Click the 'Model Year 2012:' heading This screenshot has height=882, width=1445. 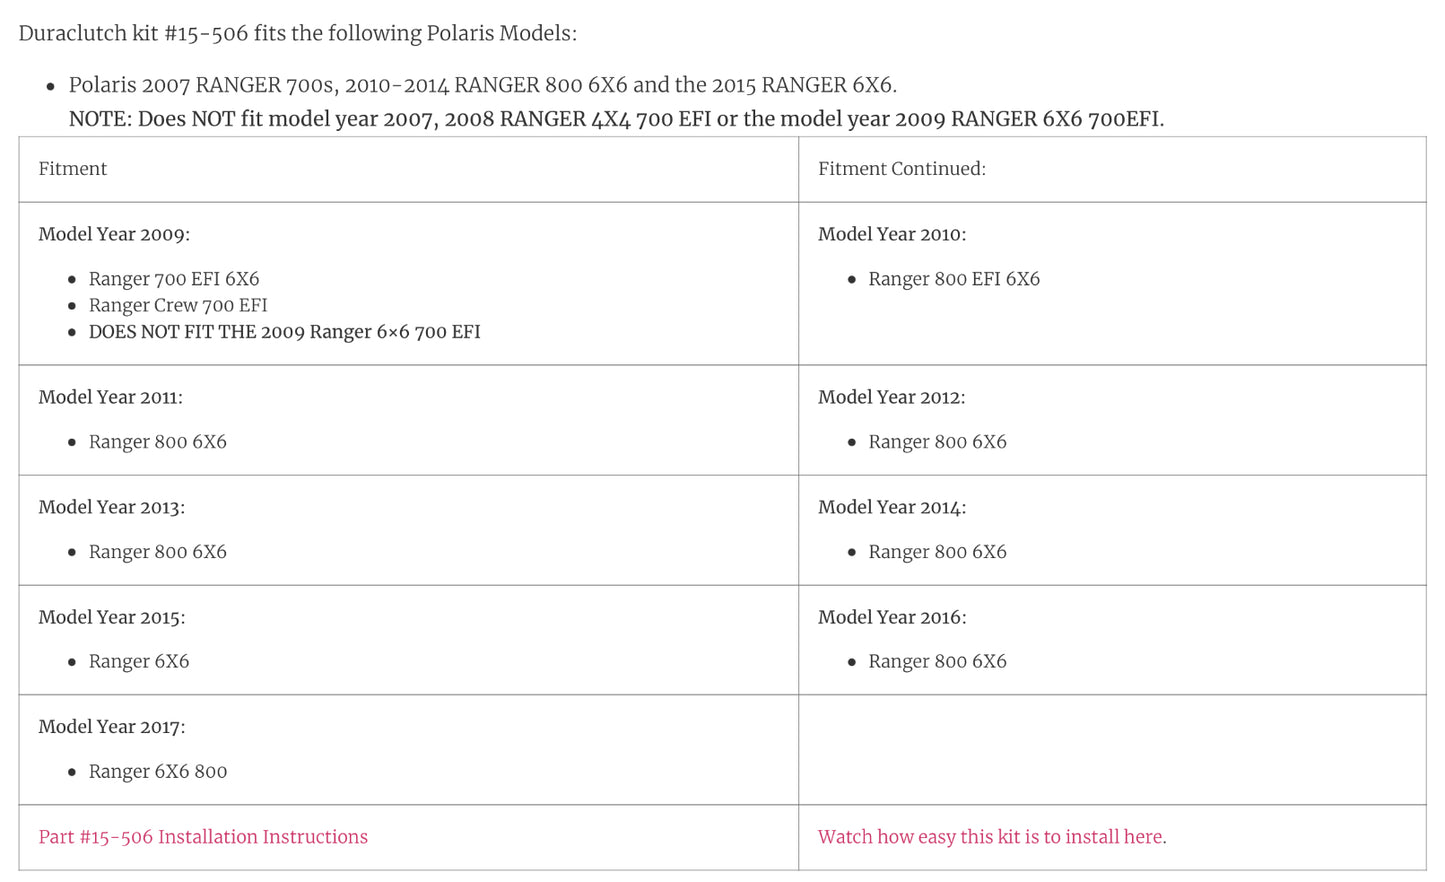892,398
